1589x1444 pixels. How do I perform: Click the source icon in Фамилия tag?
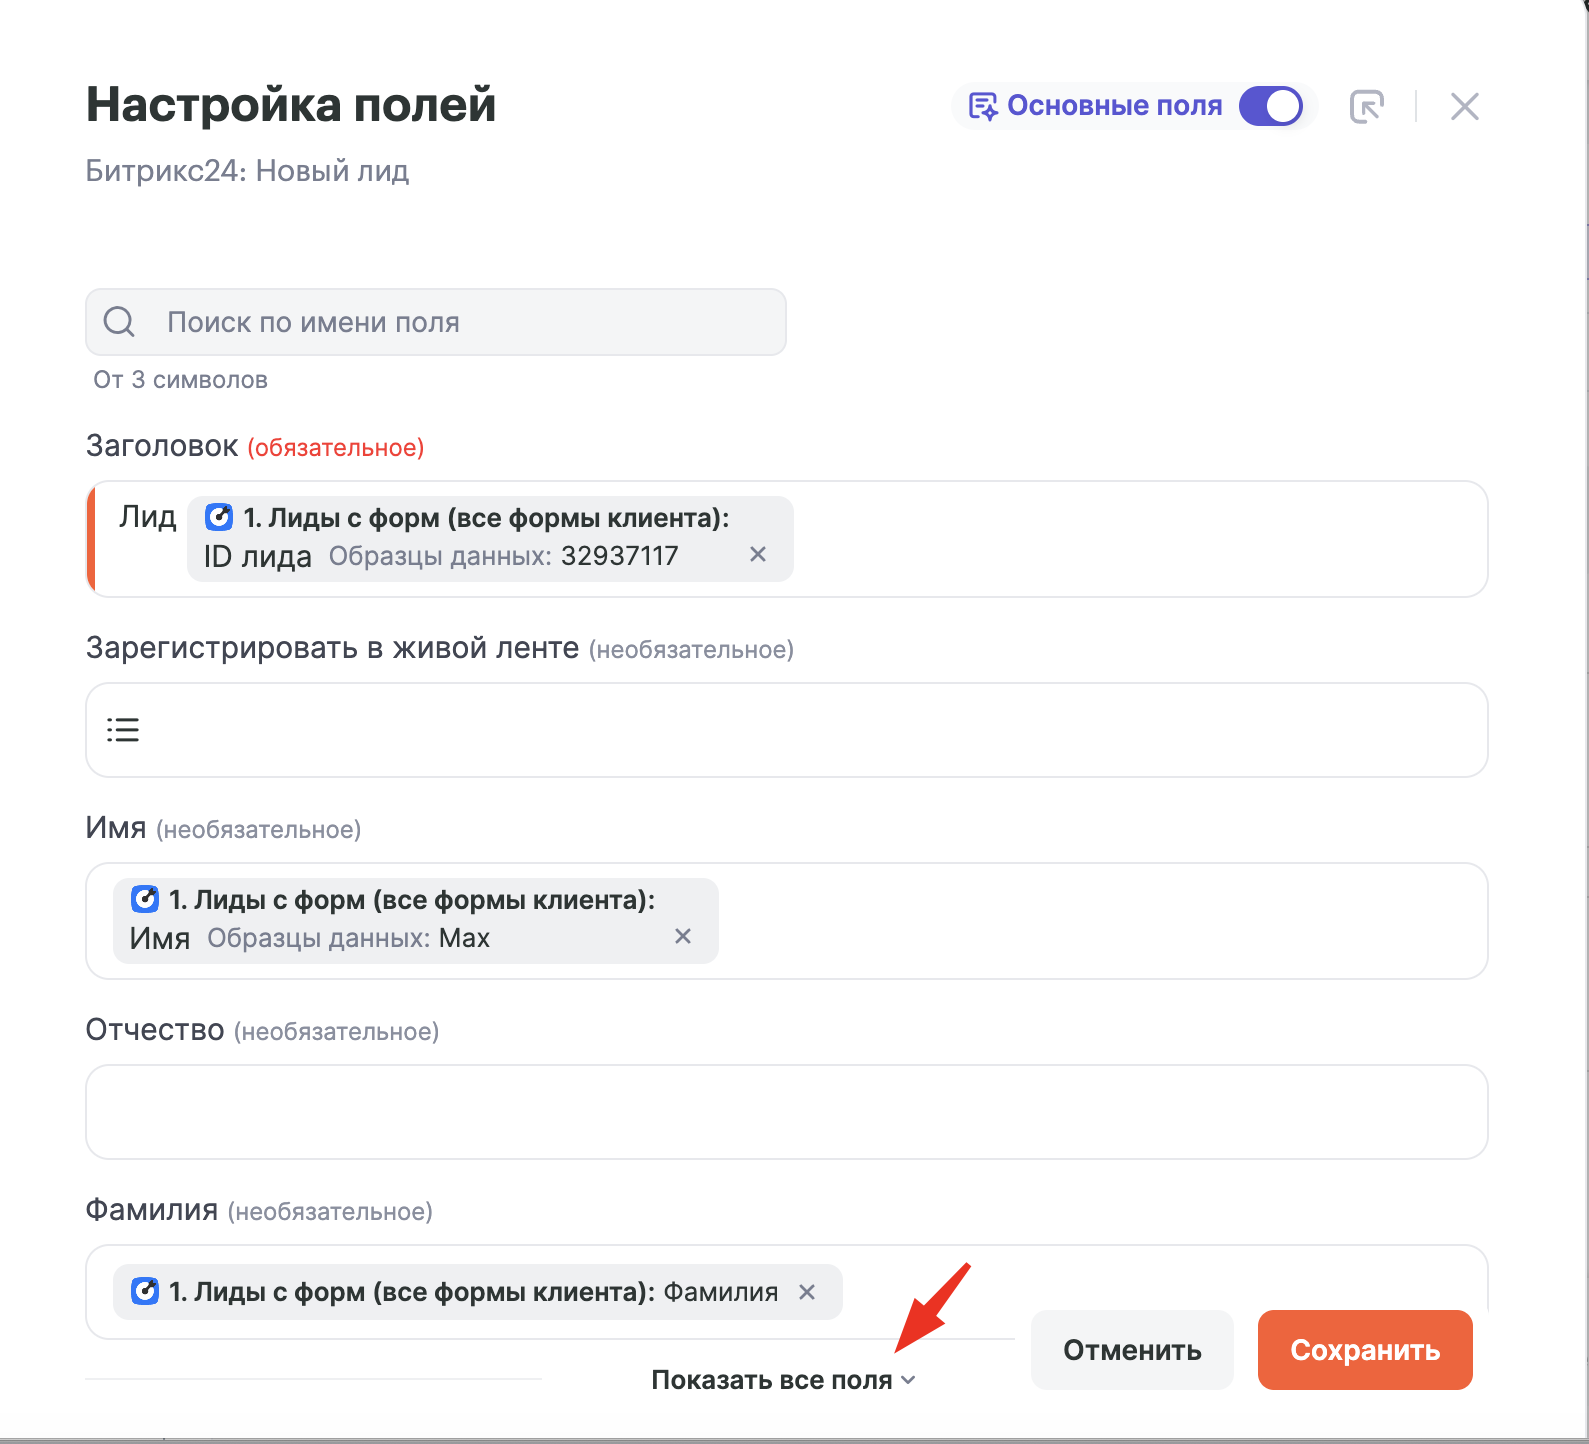(x=145, y=1291)
